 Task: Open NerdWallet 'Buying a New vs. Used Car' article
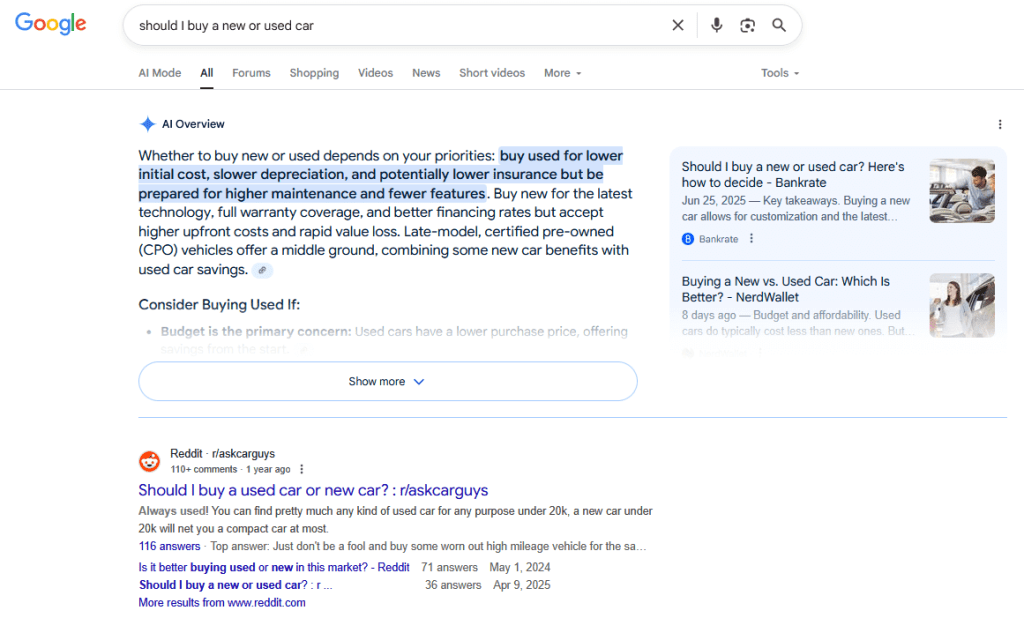[x=786, y=289]
